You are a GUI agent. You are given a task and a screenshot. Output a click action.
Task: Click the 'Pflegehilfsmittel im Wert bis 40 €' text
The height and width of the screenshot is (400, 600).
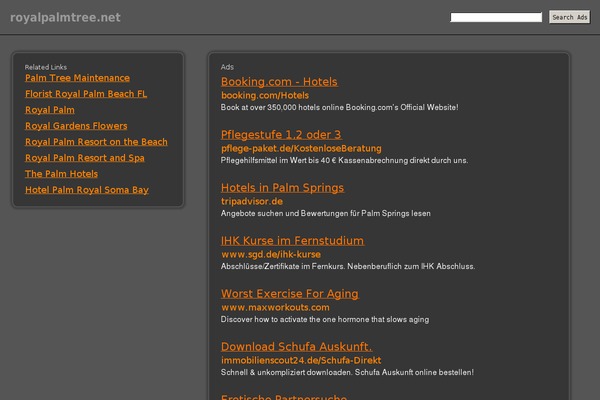point(344,160)
